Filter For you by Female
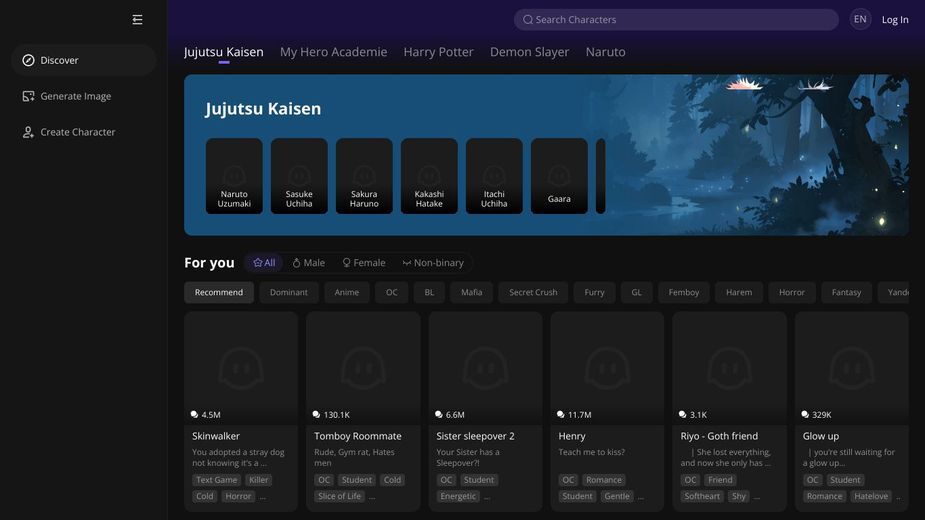Viewport: 925px width, 520px height. tap(364, 263)
